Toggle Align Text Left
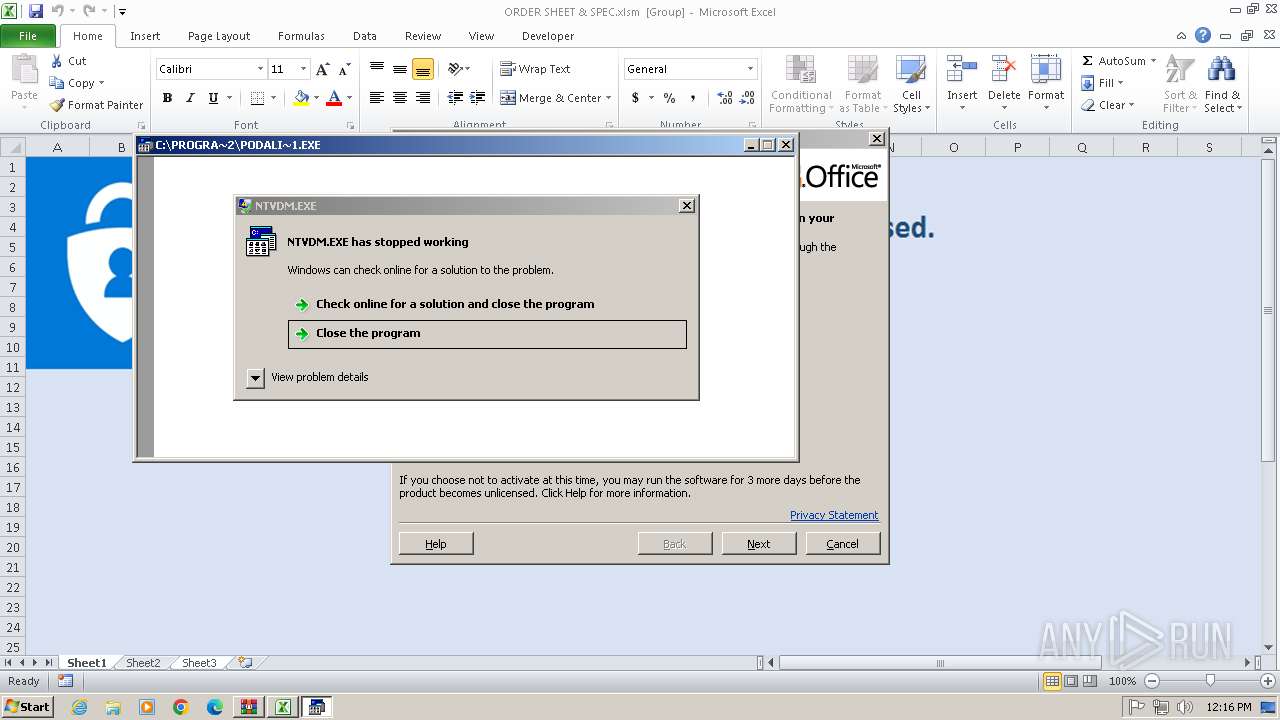The image size is (1280, 720). [377, 98]
